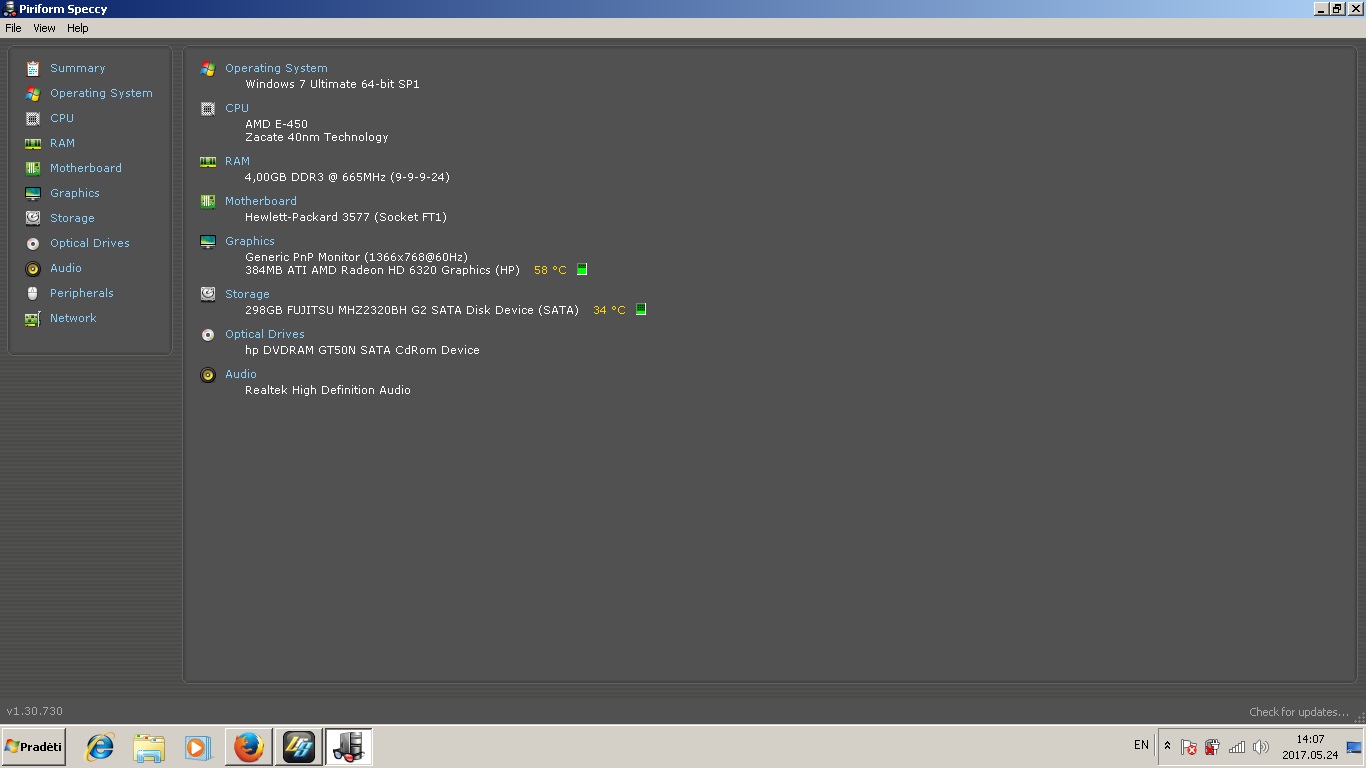The image size is (1366, 768).
Task: Click the Operating System sidebar icon
Action: [33, 93]
